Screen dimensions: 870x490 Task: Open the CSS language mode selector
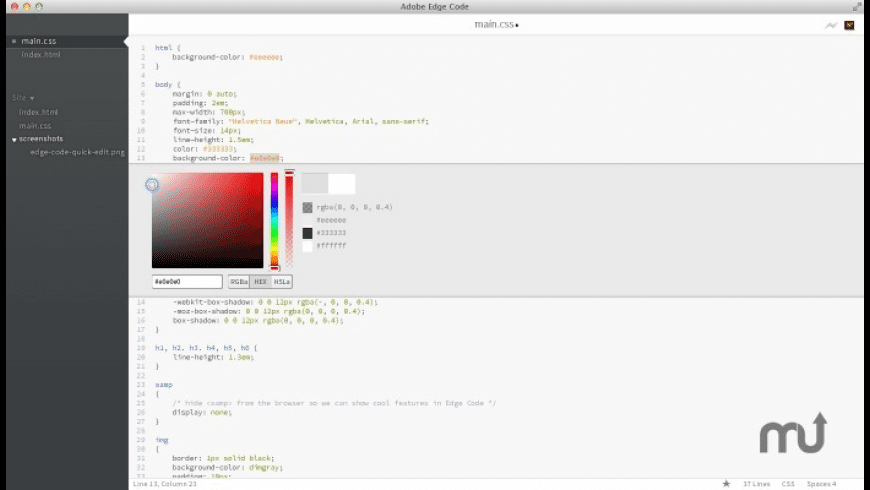click(x=788, y=483)
